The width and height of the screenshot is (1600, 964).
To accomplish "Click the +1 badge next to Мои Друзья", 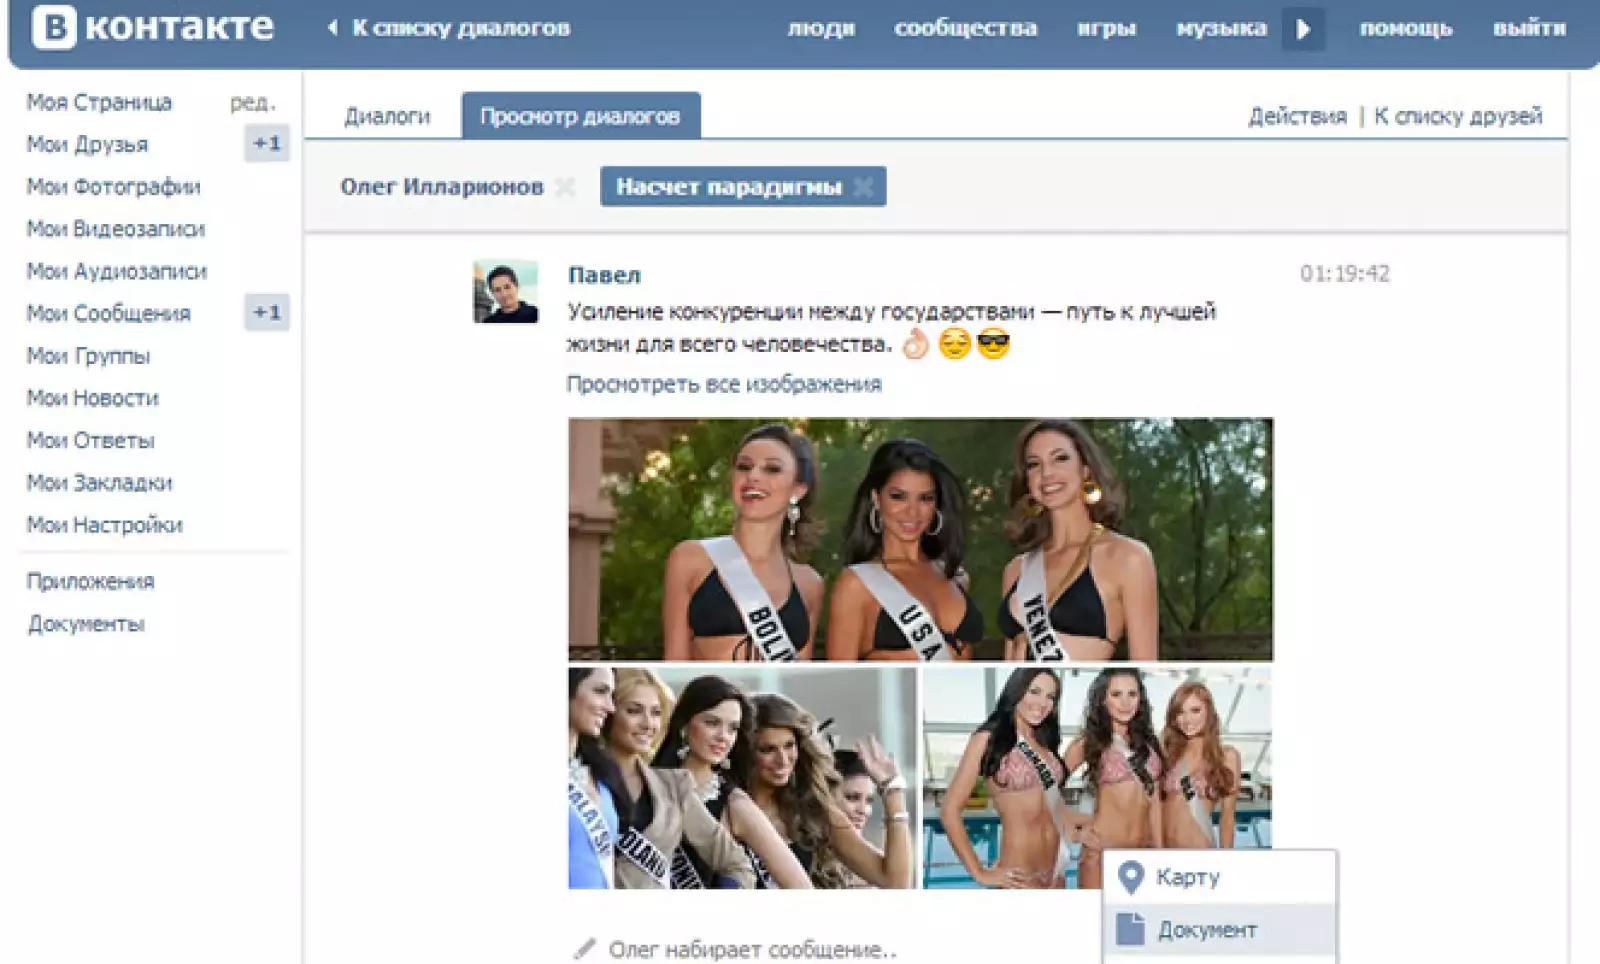I will [266, 143].
